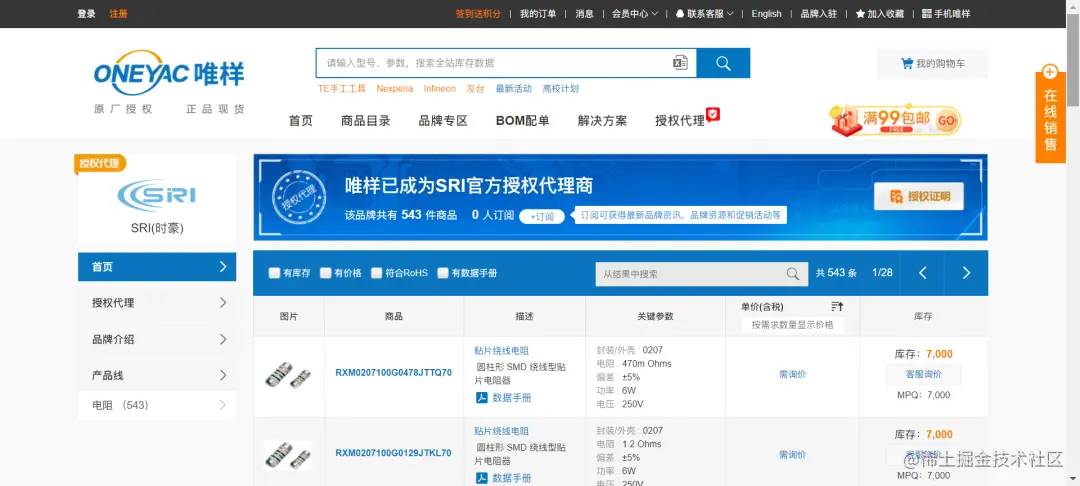Click 注册 link in top bar
The width and height of the screenshot is (1080, 486).
[118, 14]
